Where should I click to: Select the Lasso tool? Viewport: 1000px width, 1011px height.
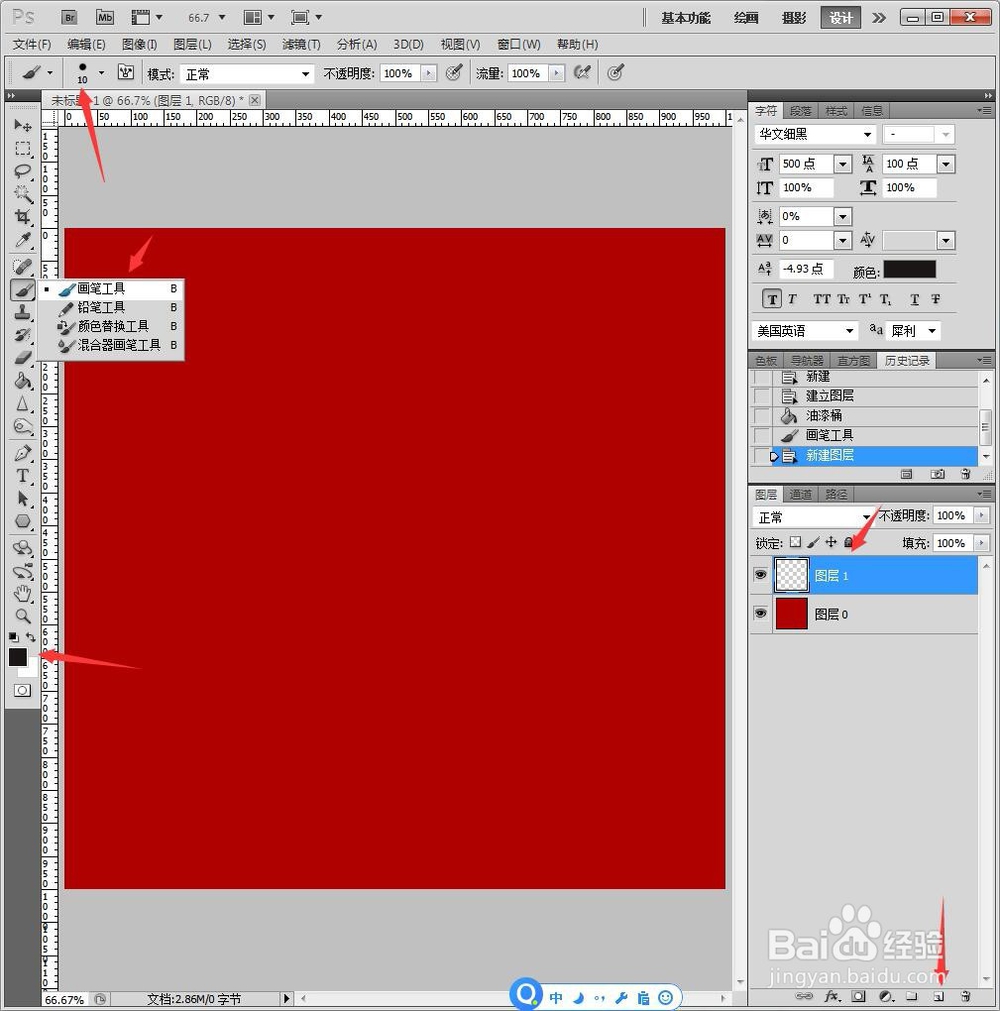point(23,171)
